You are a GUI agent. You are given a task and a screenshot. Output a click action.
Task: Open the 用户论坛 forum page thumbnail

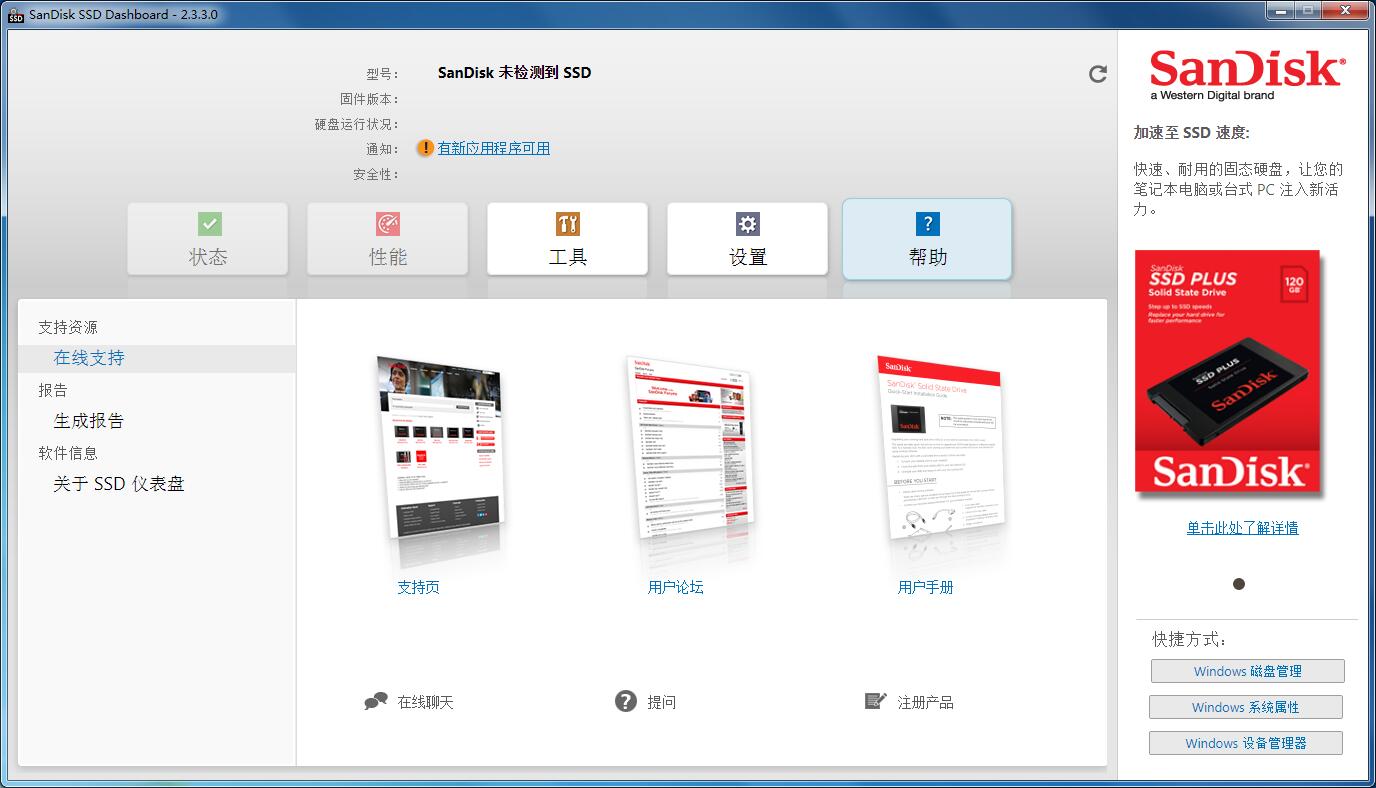tap(690, 450)
